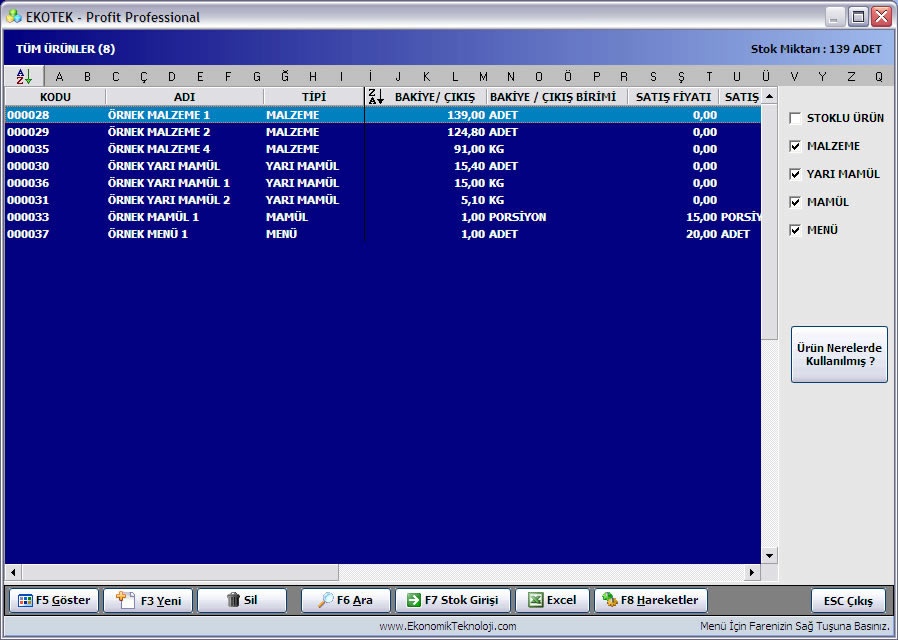Click the www.EkonomikTeknoloji.com link
This screenshot has width=898, height=640.
(x=448, y=626)
